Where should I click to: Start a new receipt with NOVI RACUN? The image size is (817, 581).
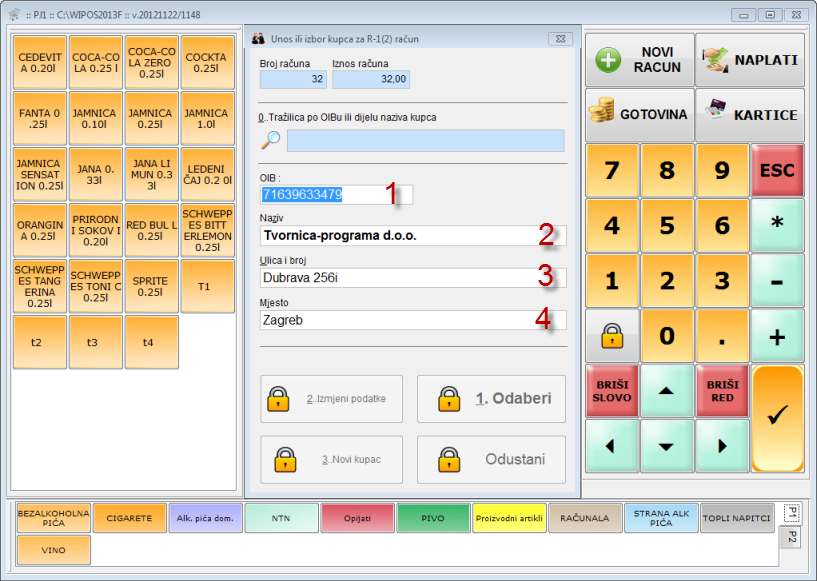640,60
